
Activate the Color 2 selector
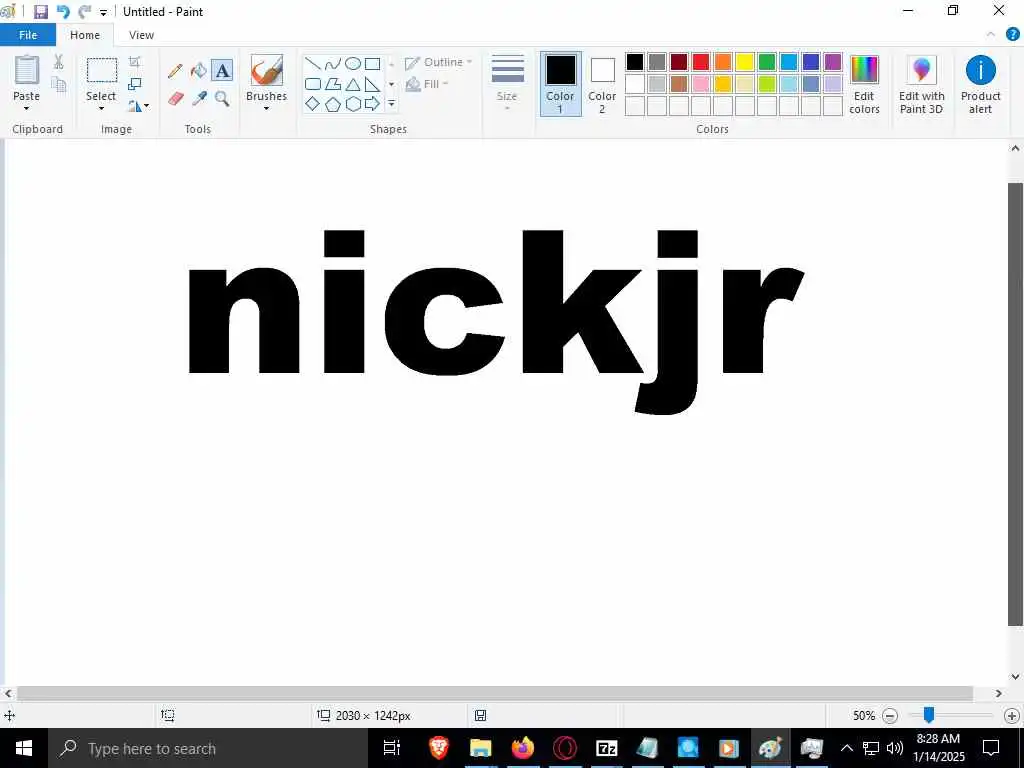coord(601,84)
